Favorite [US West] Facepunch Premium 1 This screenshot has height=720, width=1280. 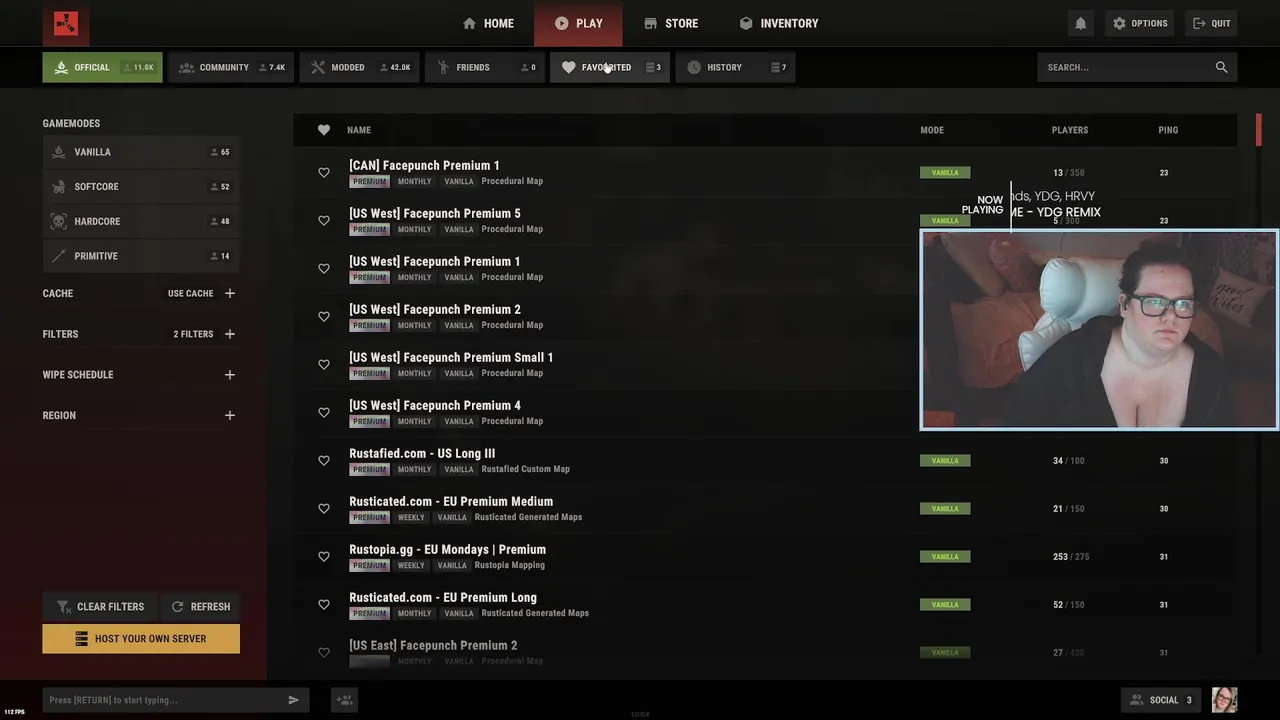click(323, 269)
